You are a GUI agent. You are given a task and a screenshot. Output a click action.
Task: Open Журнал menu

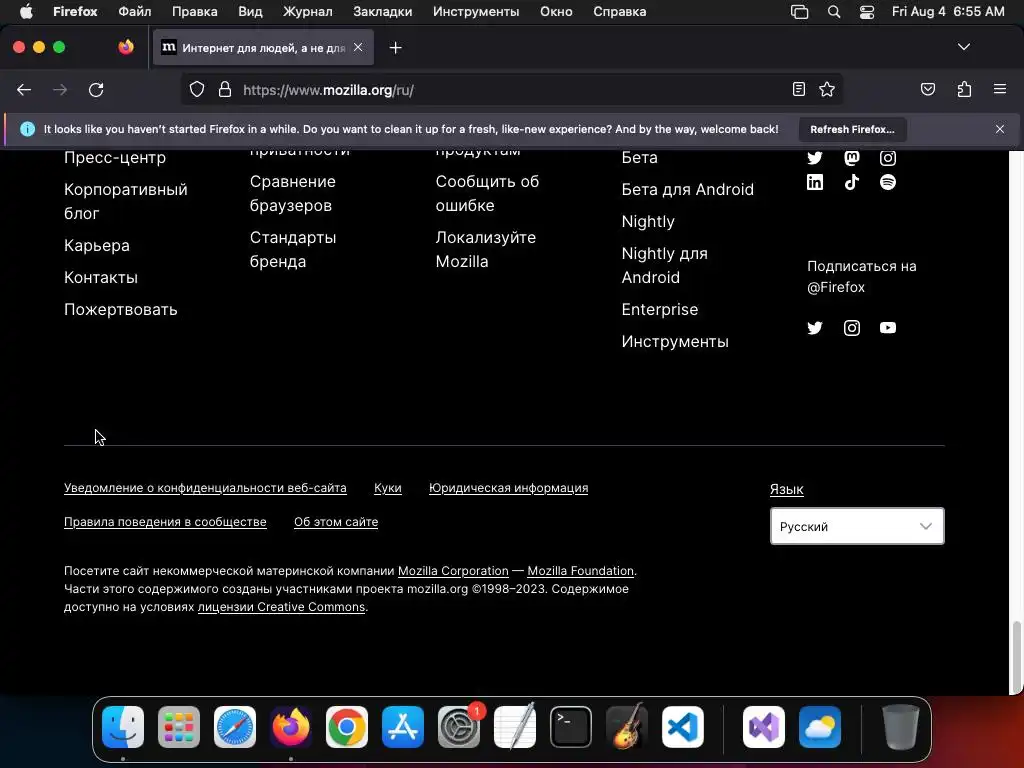tap(308, 12)
